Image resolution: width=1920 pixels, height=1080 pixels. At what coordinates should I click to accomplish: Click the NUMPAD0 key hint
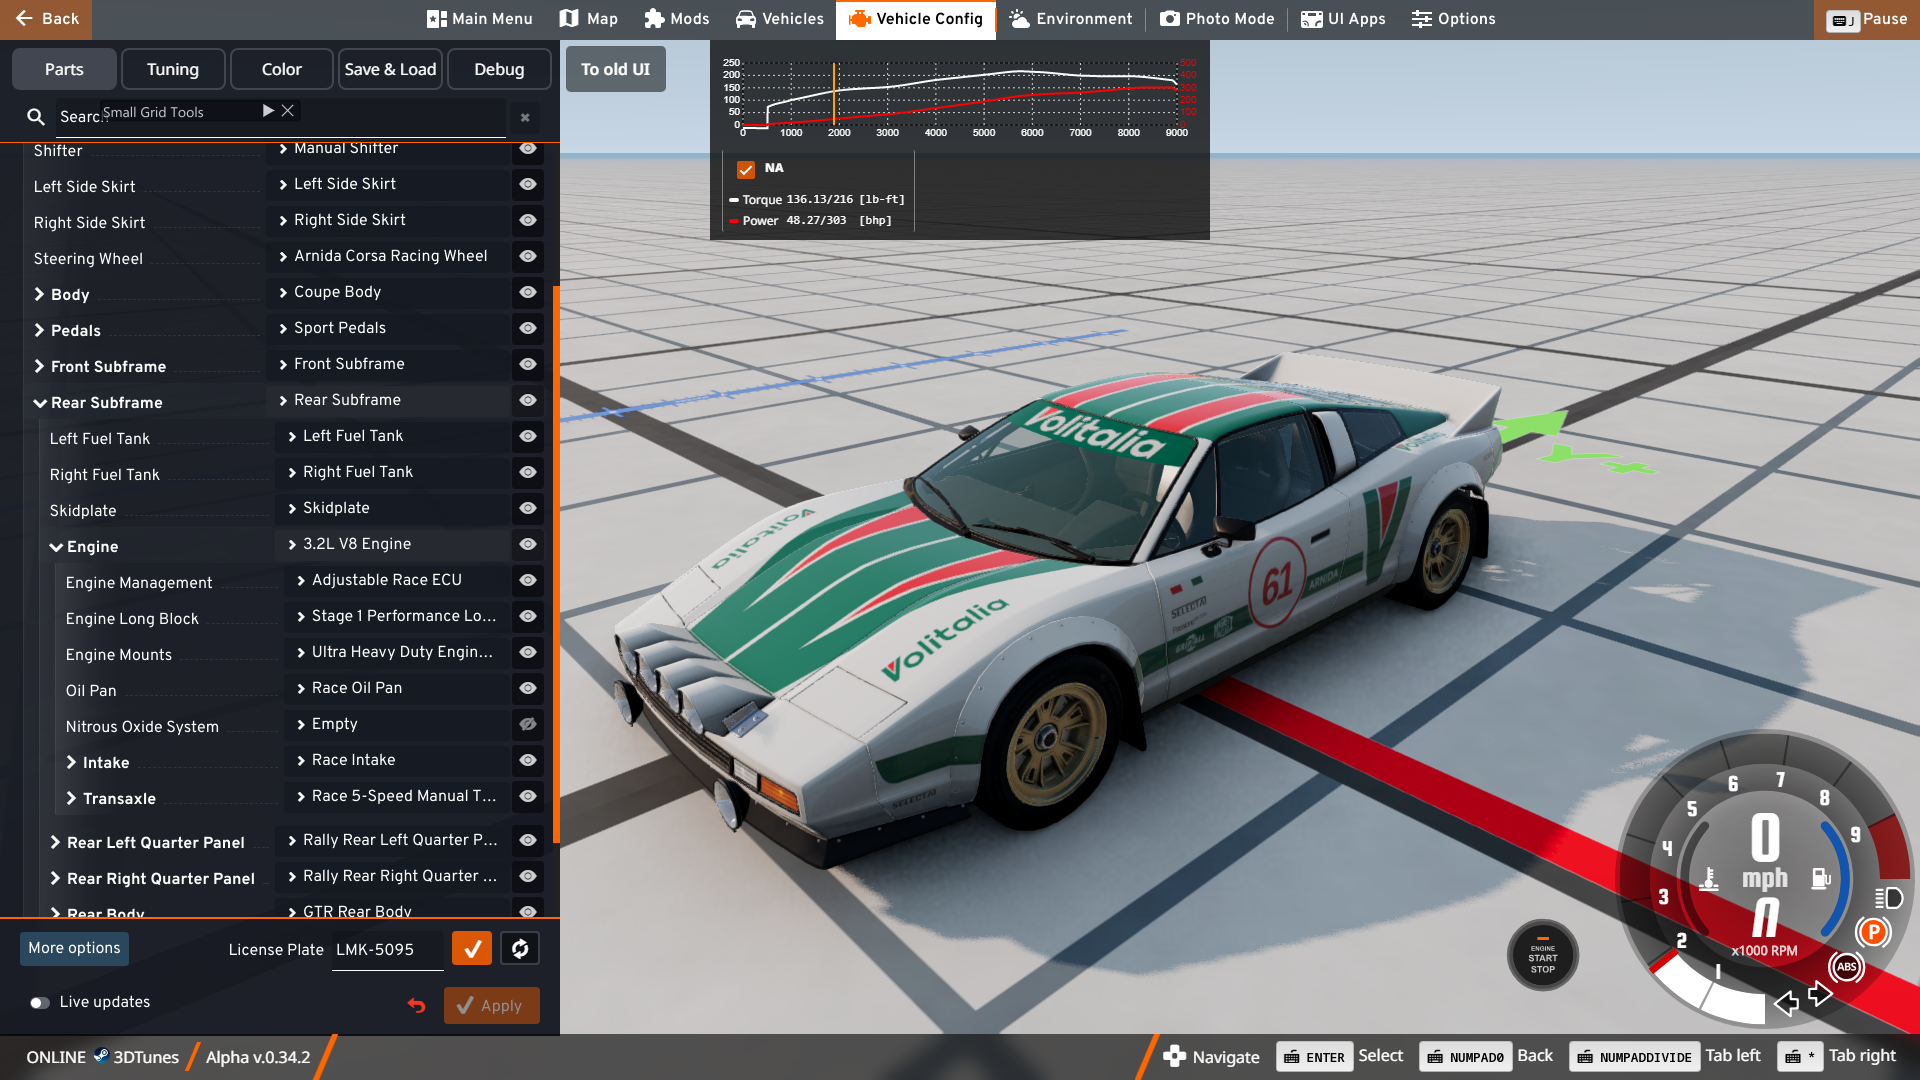tap(1465, 1057)
